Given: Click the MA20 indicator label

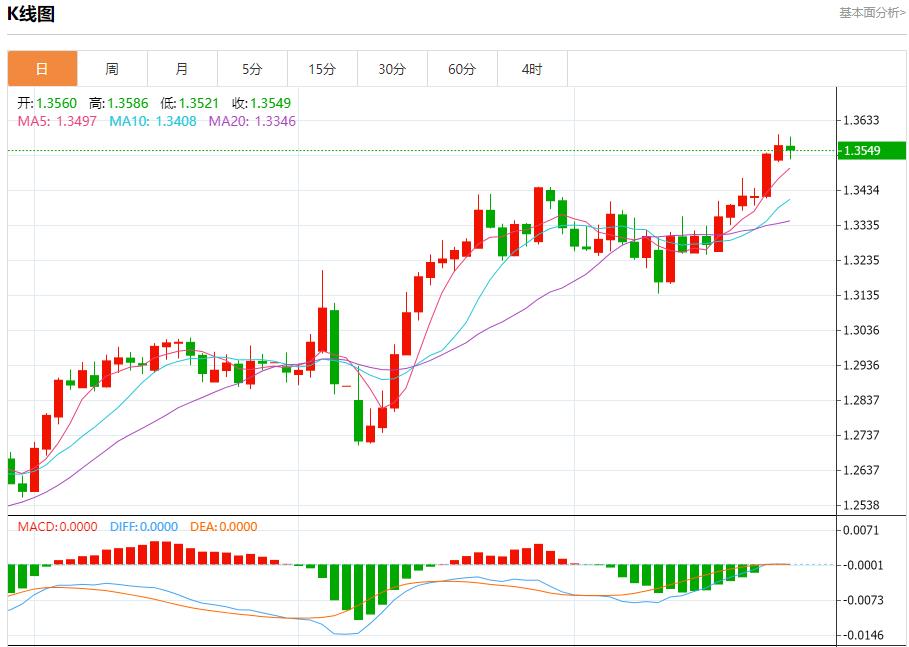Looking at the screenshot, I should point(252,121).
